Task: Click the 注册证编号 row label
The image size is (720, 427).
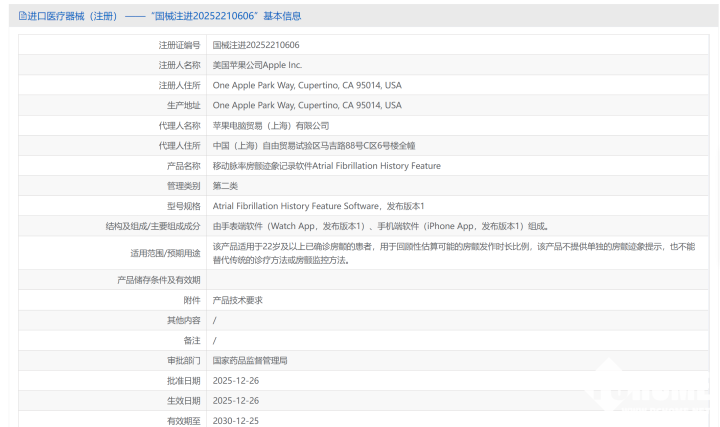Action: 179,45
